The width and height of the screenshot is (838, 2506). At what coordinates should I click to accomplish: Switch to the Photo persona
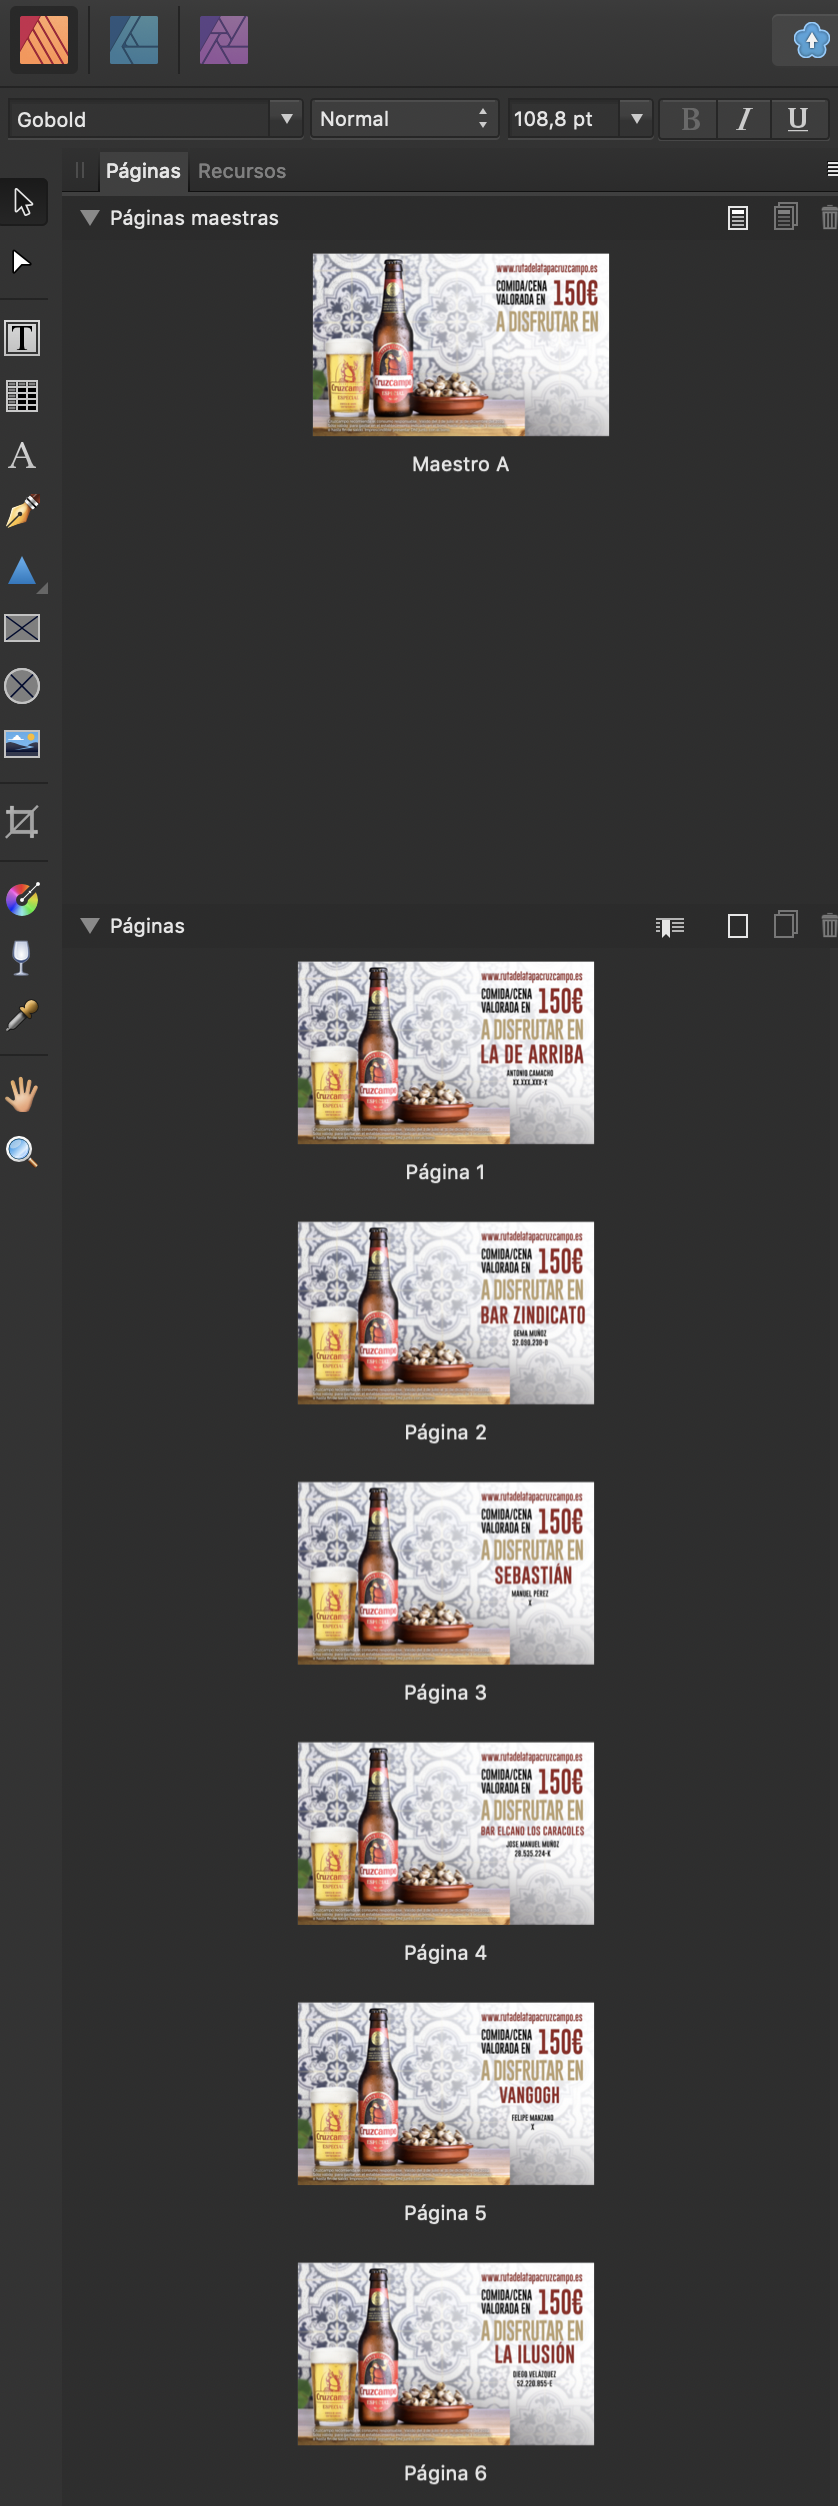tap(224, 41)
